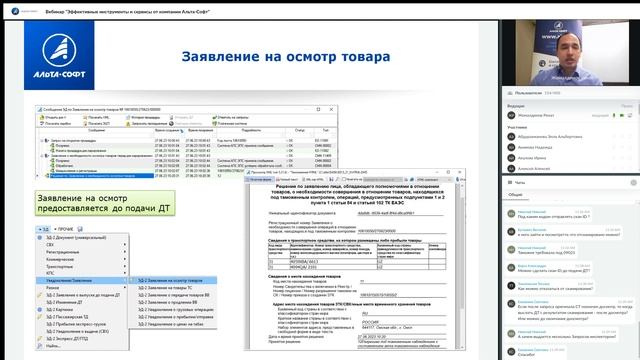Select ЭД-2 Карточка item
This screenshot has height=360, width=640.
click(x=83, y=309)
